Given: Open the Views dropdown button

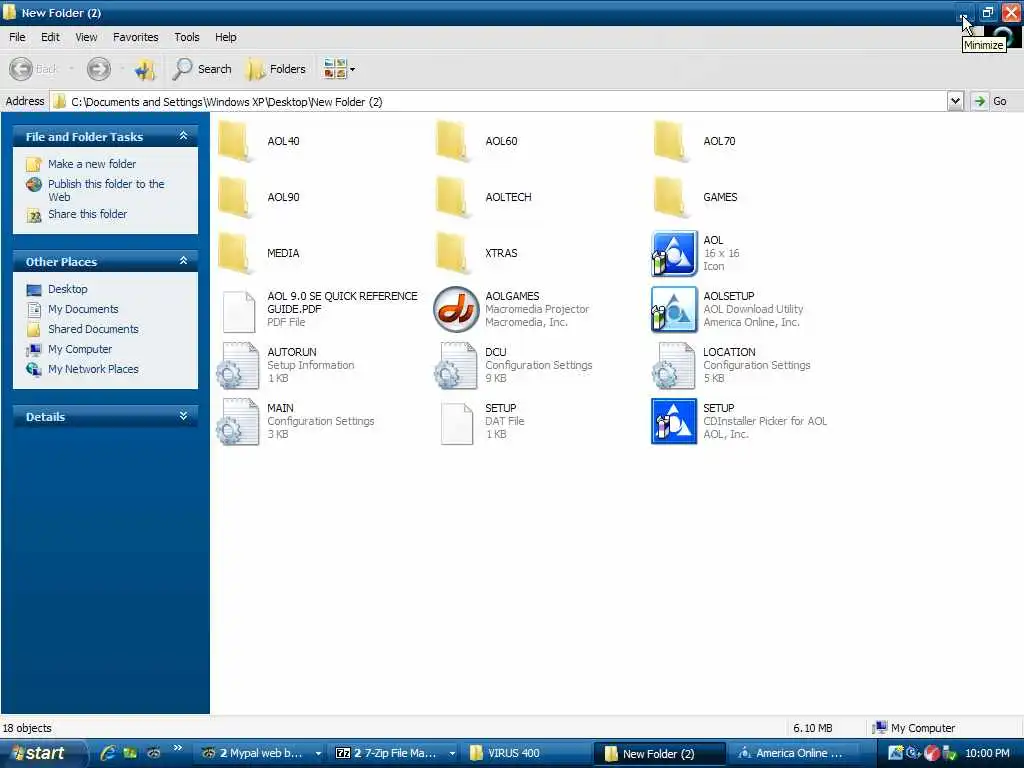Looking at the screenshot, I should (339, 69).
